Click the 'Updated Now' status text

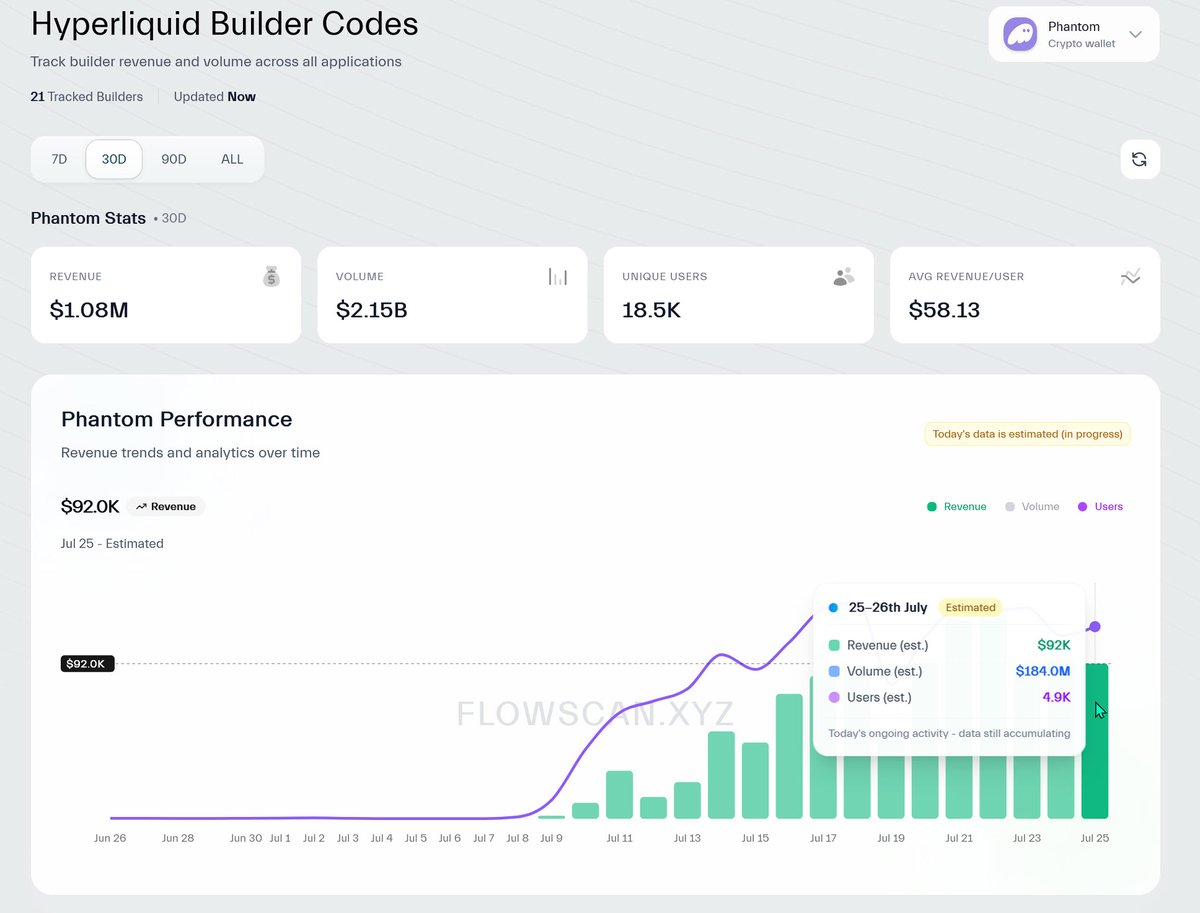(214, 97)
